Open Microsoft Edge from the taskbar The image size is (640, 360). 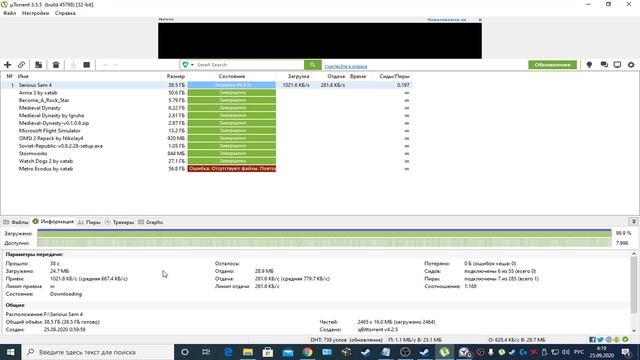pos(228,352)
